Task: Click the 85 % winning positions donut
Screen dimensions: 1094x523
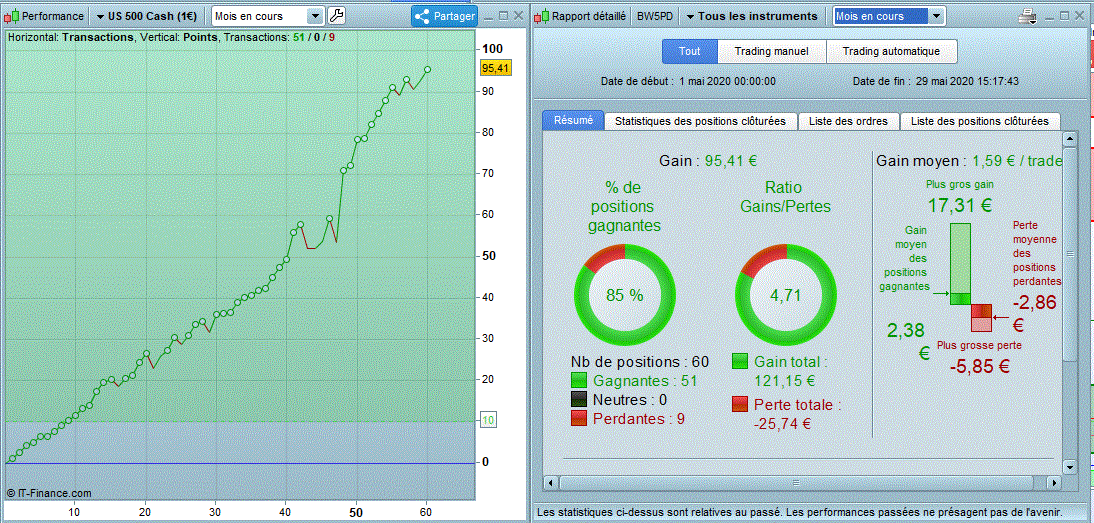Action: point(624,294)
